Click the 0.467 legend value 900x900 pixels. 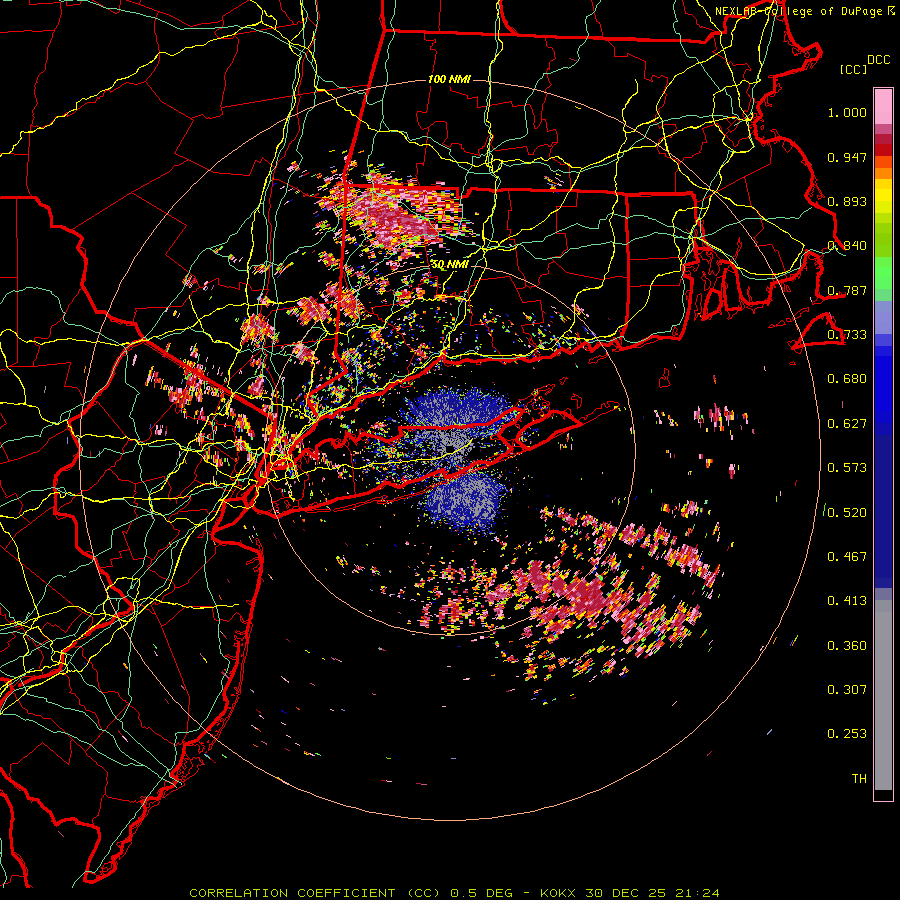(x=847, y=557)
